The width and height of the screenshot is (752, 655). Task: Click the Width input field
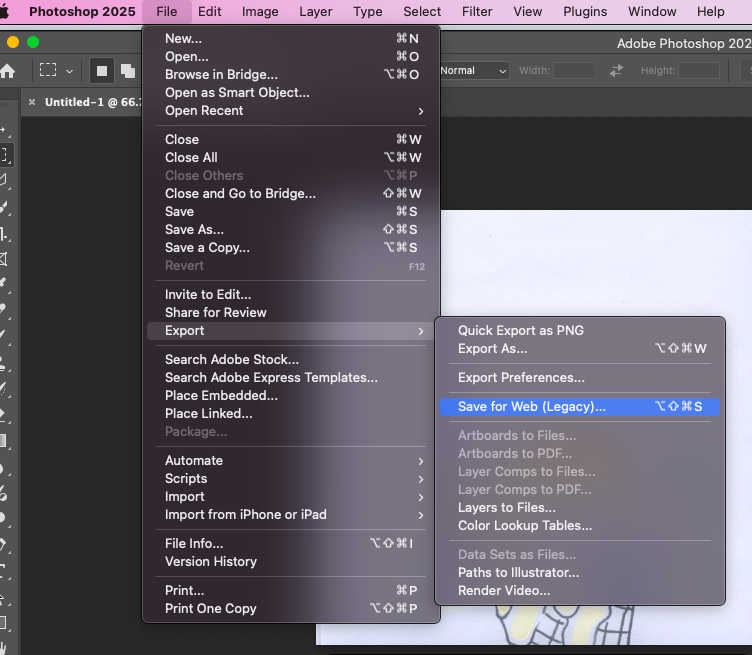point(574,71)
